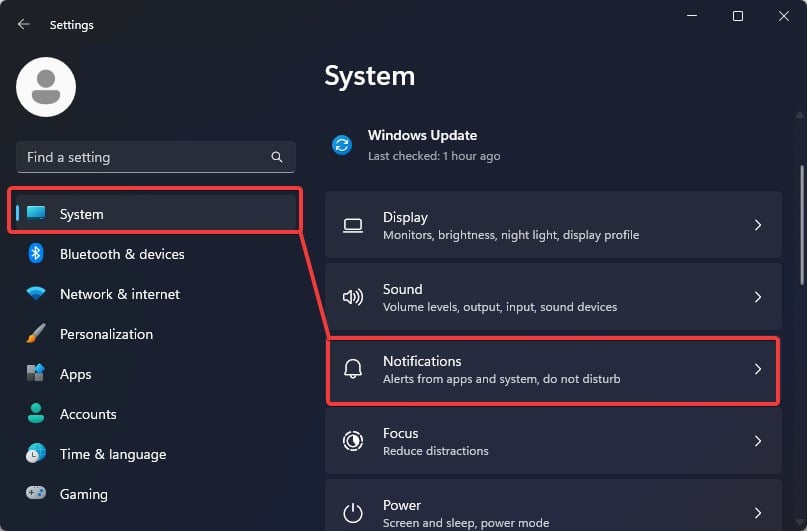Select Apps in the sidebar
The image size is (807, 531).
click(x=75, y=374)
